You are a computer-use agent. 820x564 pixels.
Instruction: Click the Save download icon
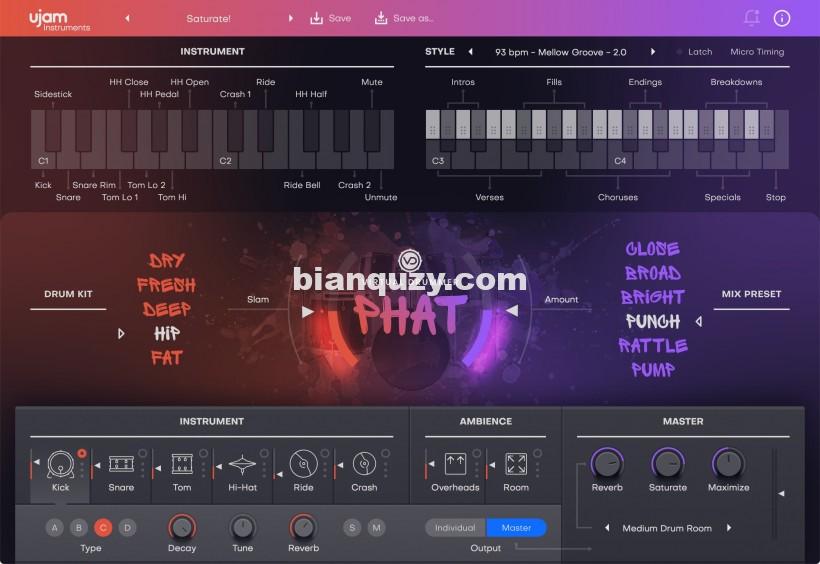tap(316, 18)
